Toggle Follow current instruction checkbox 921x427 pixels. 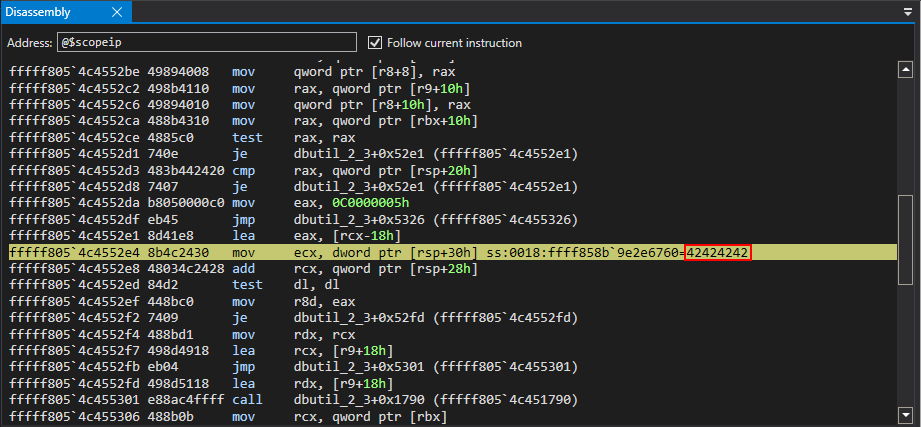tap(376, 42)
